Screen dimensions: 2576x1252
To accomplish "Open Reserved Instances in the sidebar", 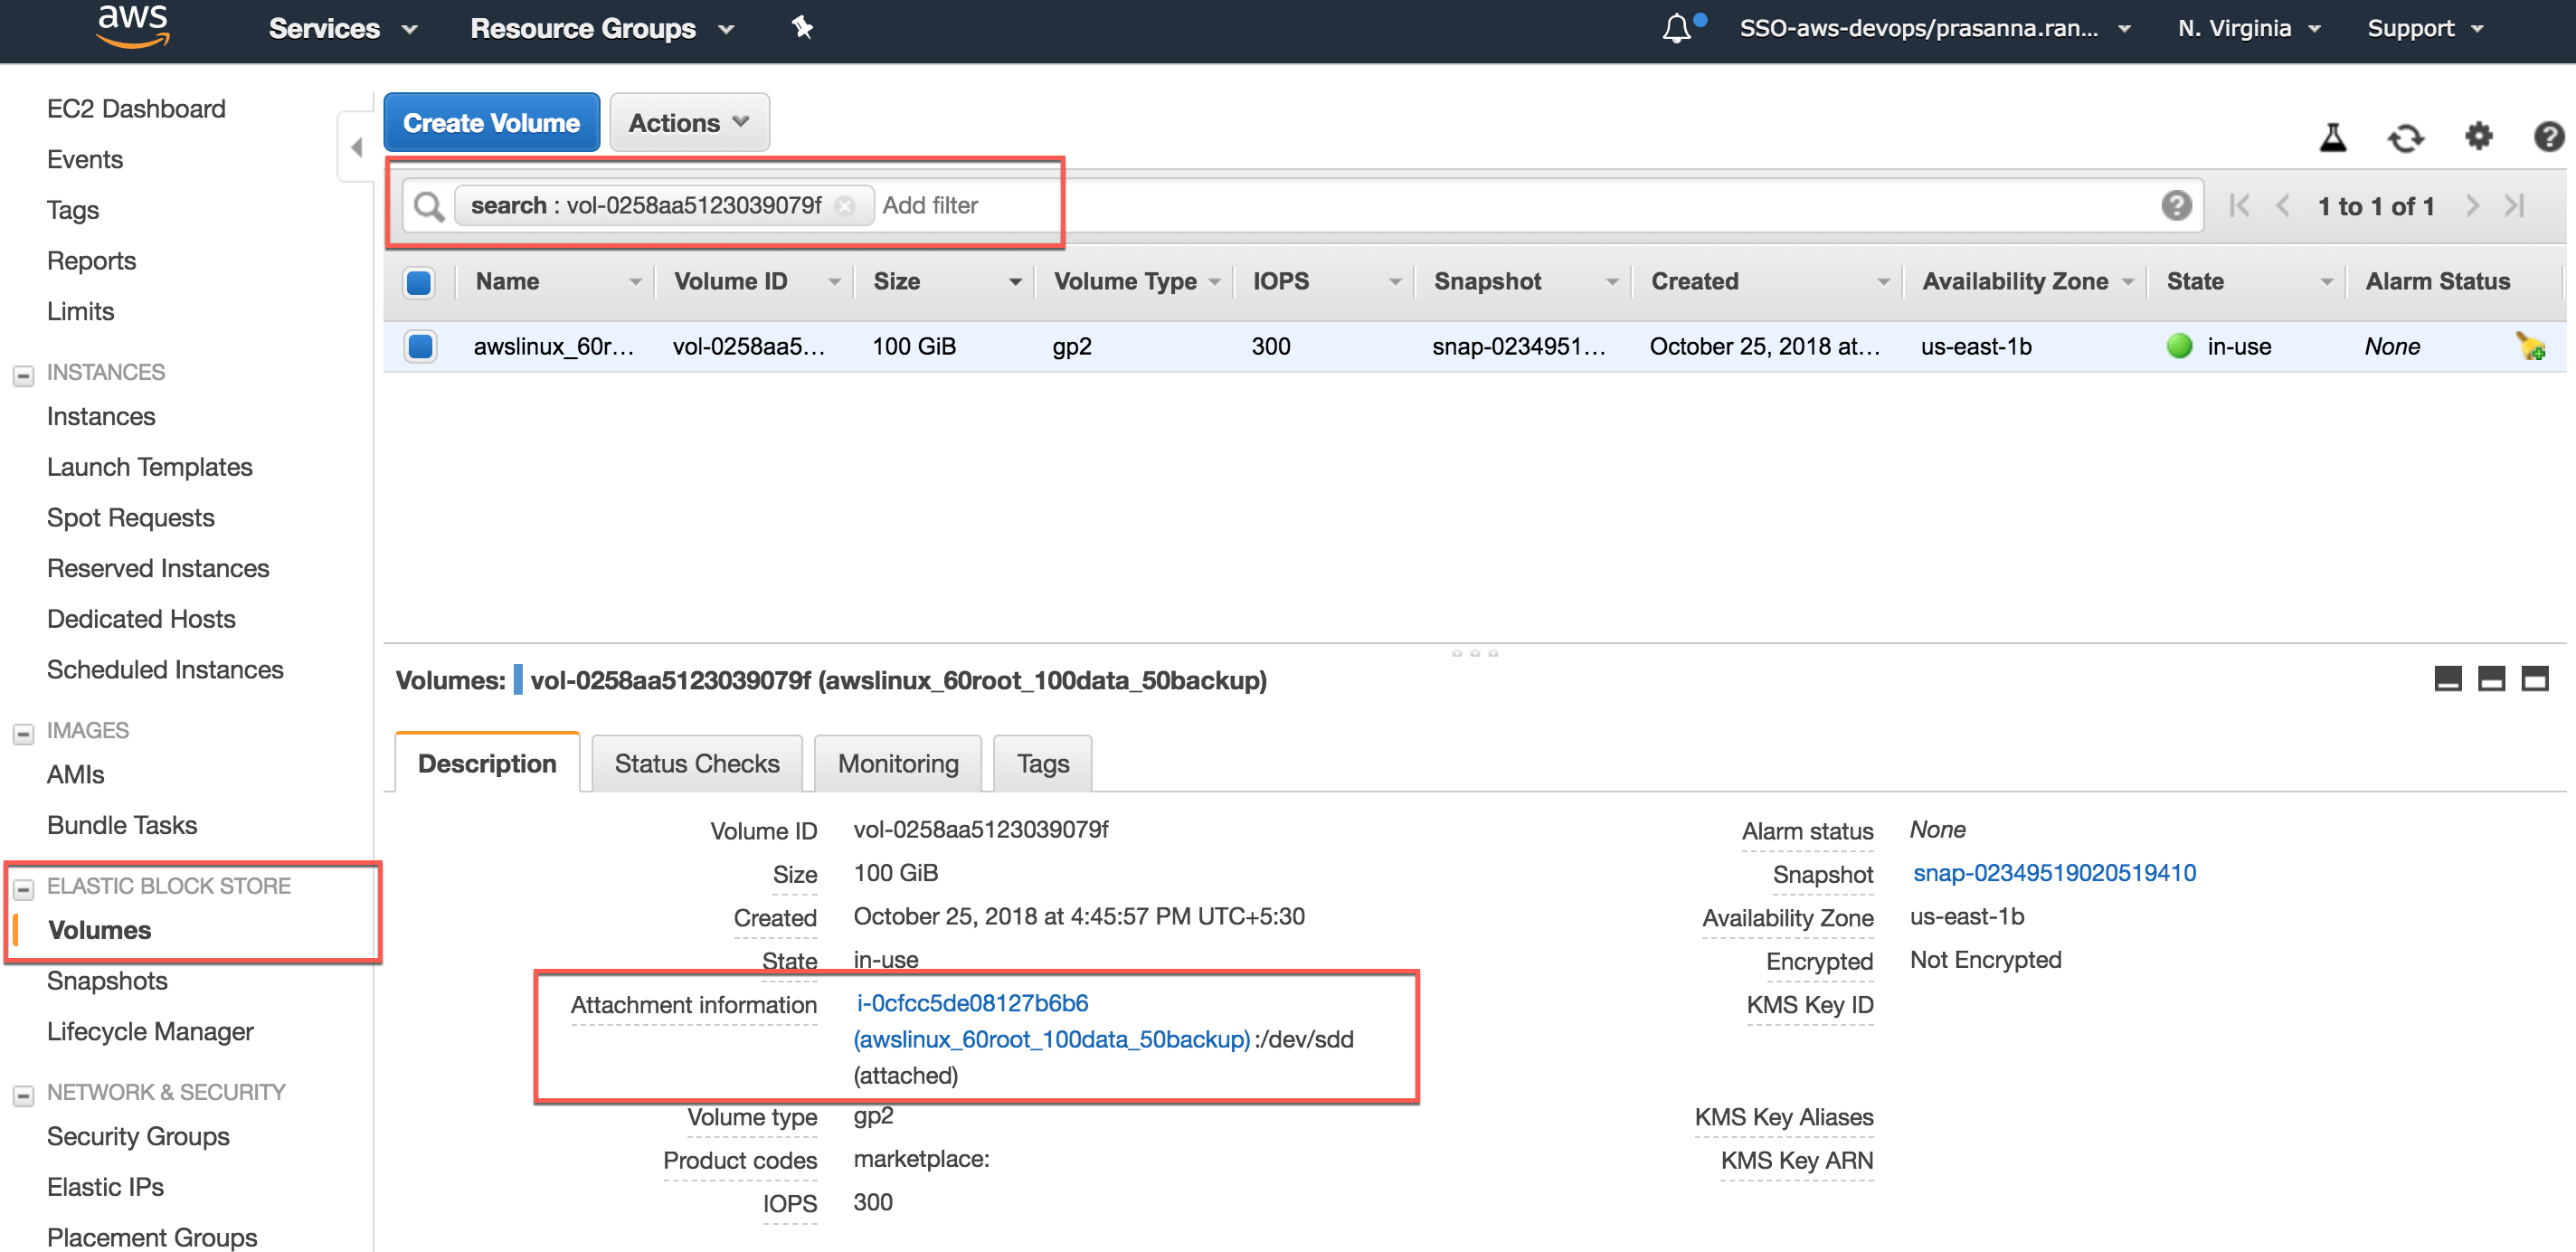I will pos(158,568).
